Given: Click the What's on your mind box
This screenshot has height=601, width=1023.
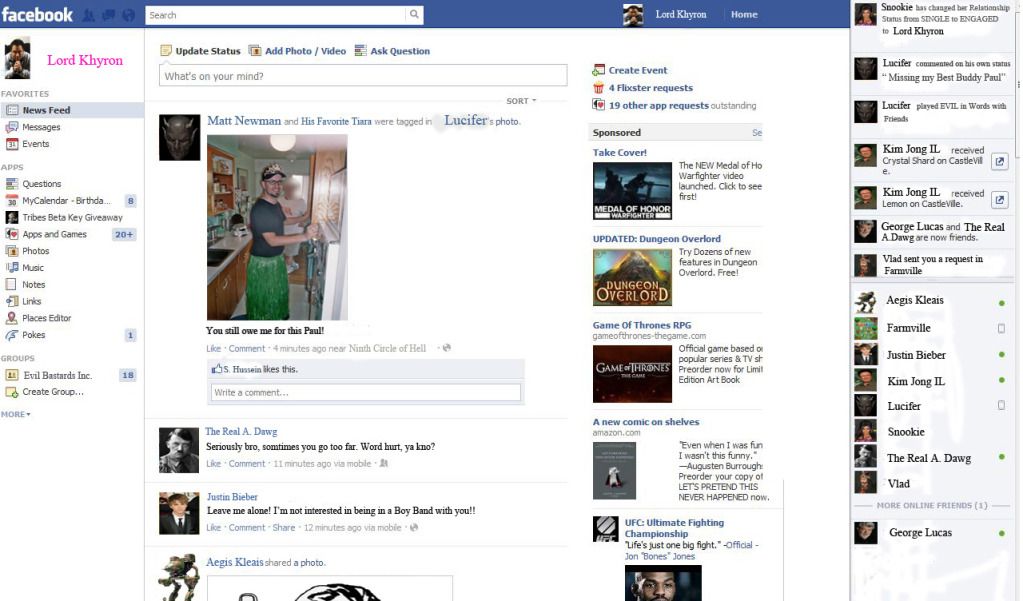Looking at the screenshot, I should pyautogui.click(x=363, y=76).
